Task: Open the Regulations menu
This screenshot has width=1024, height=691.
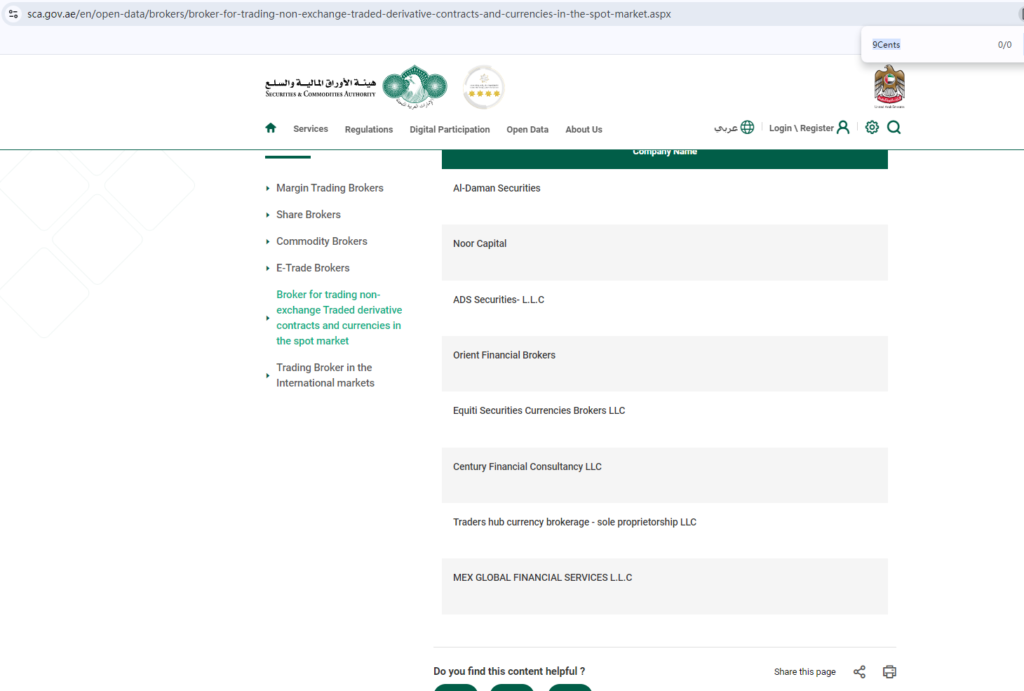Action: (x=368, y=129)
